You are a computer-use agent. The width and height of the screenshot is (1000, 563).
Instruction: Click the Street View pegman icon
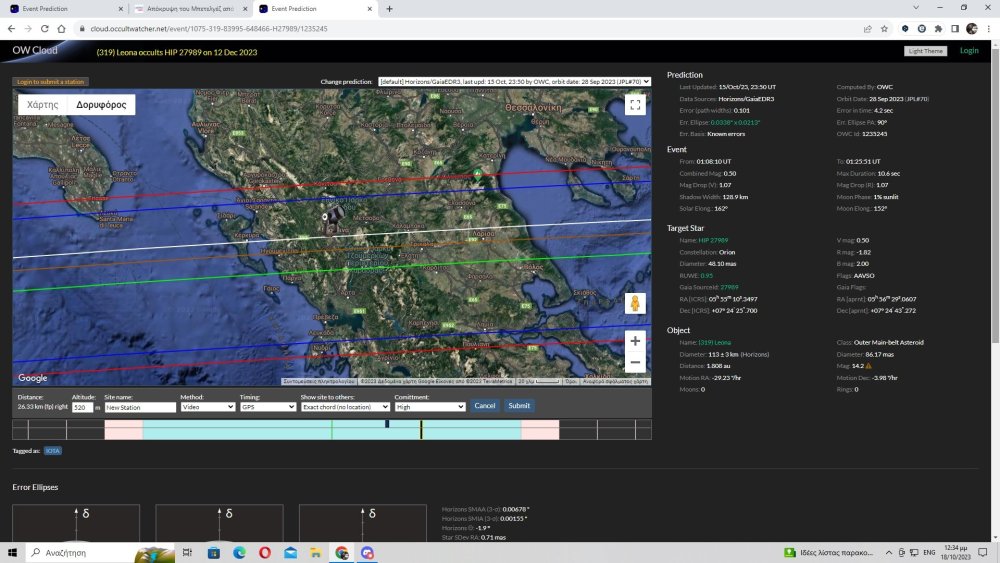click(634, 303)
